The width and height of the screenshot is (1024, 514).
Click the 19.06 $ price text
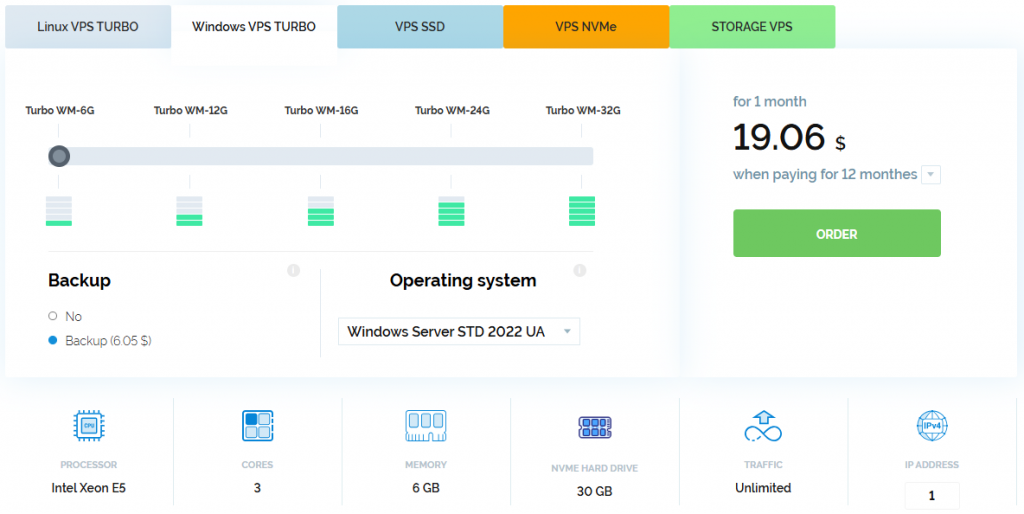(x=789, y=138)
